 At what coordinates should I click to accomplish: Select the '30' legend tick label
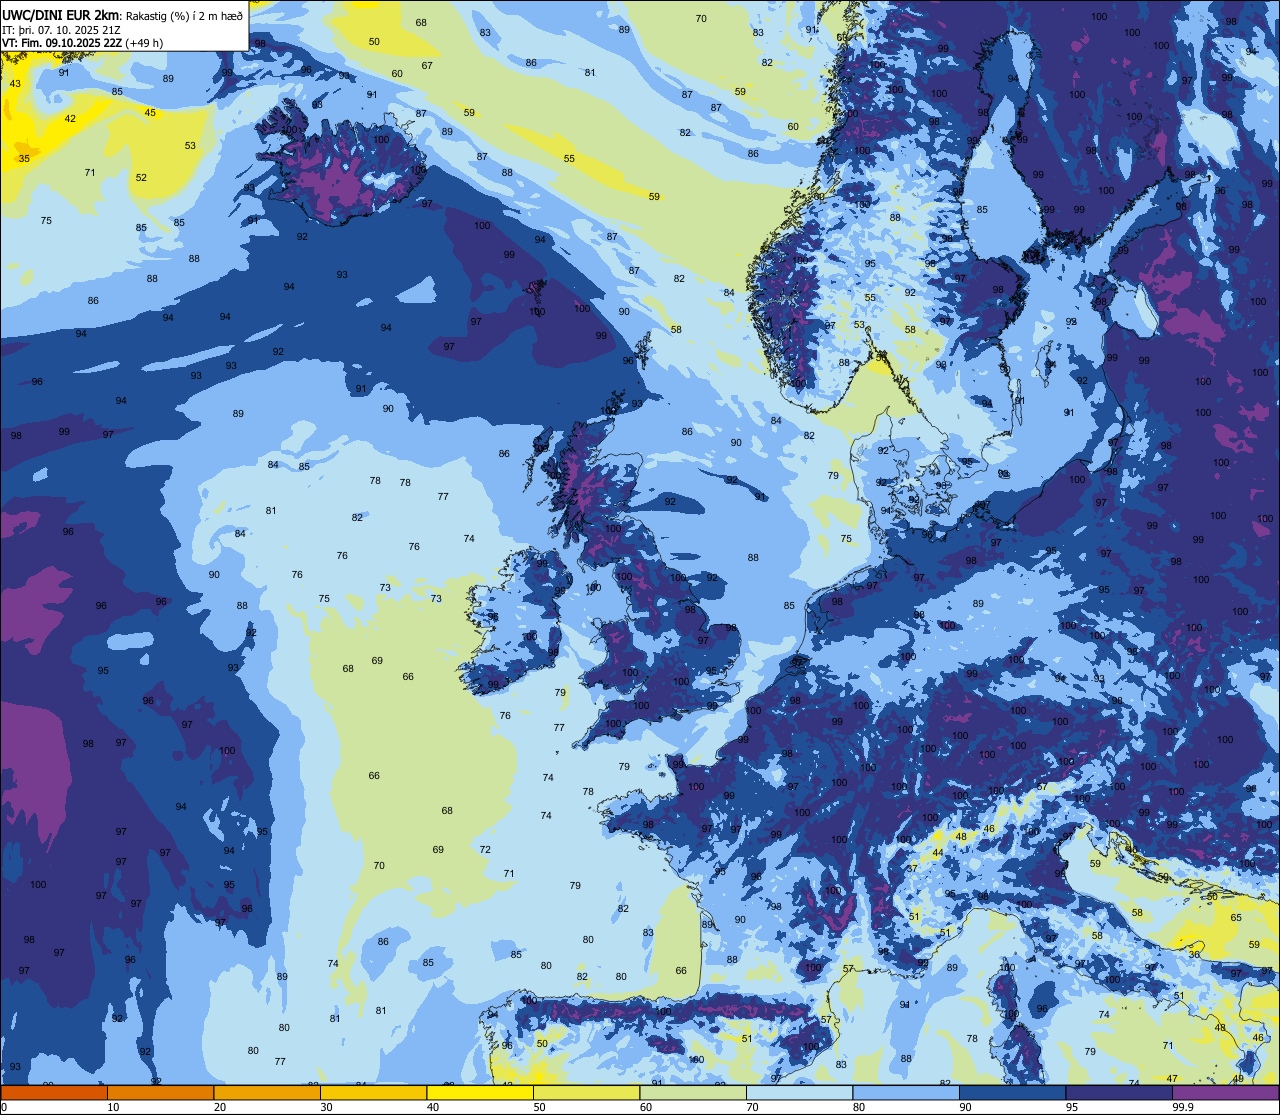pyautogui.click(x=327, y=1107)
